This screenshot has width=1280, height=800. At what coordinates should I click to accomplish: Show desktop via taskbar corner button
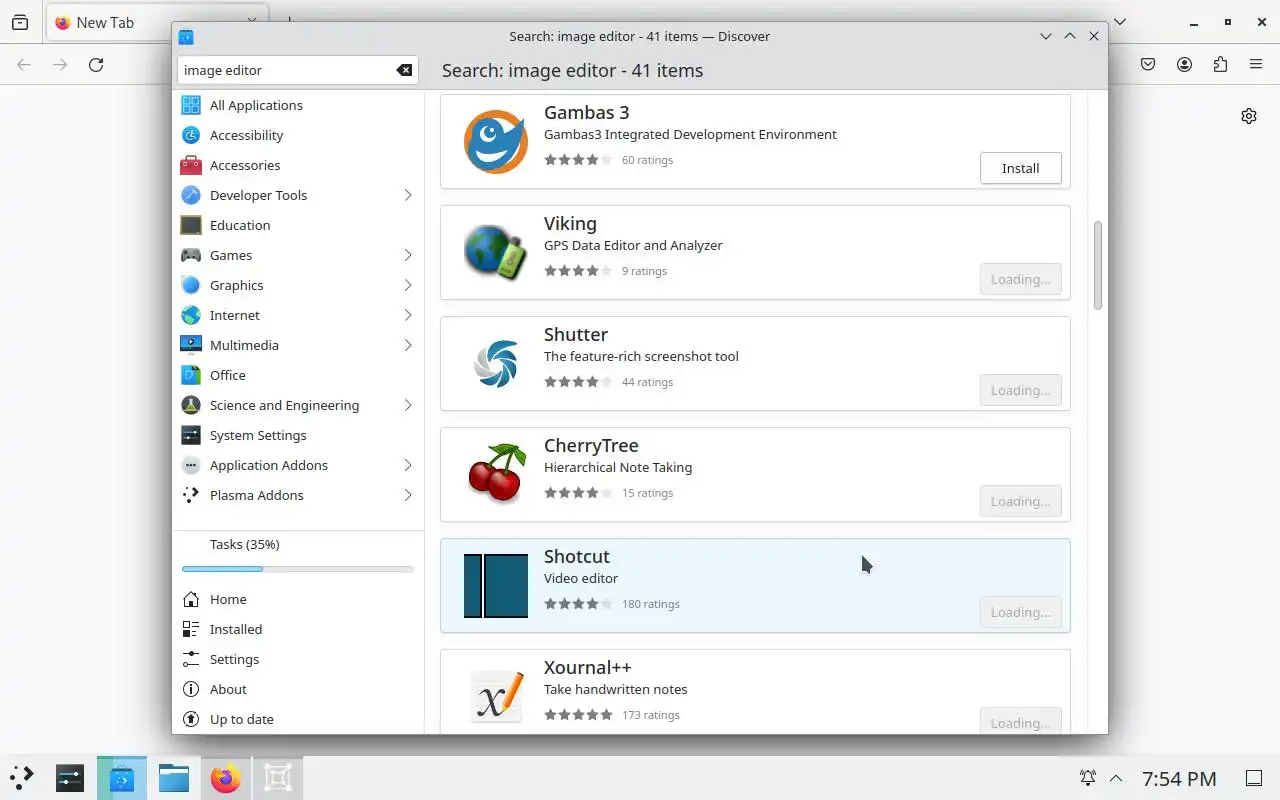pos(1253,778)
